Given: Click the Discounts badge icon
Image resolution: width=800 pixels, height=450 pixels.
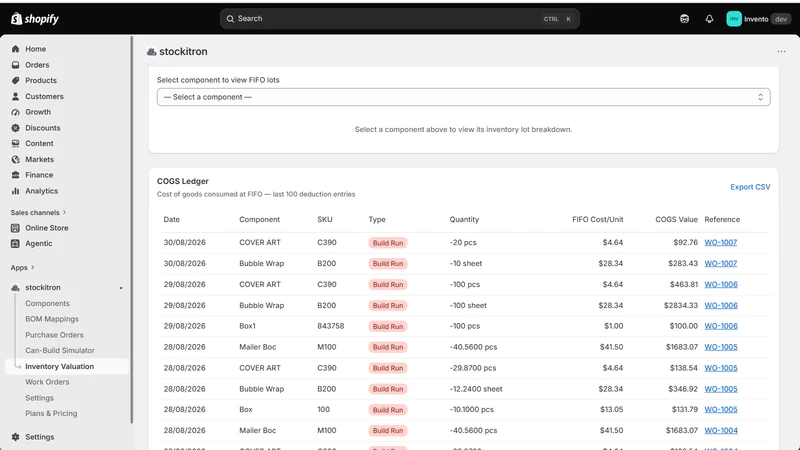Looking at the screenshot, I should [15, 128].
